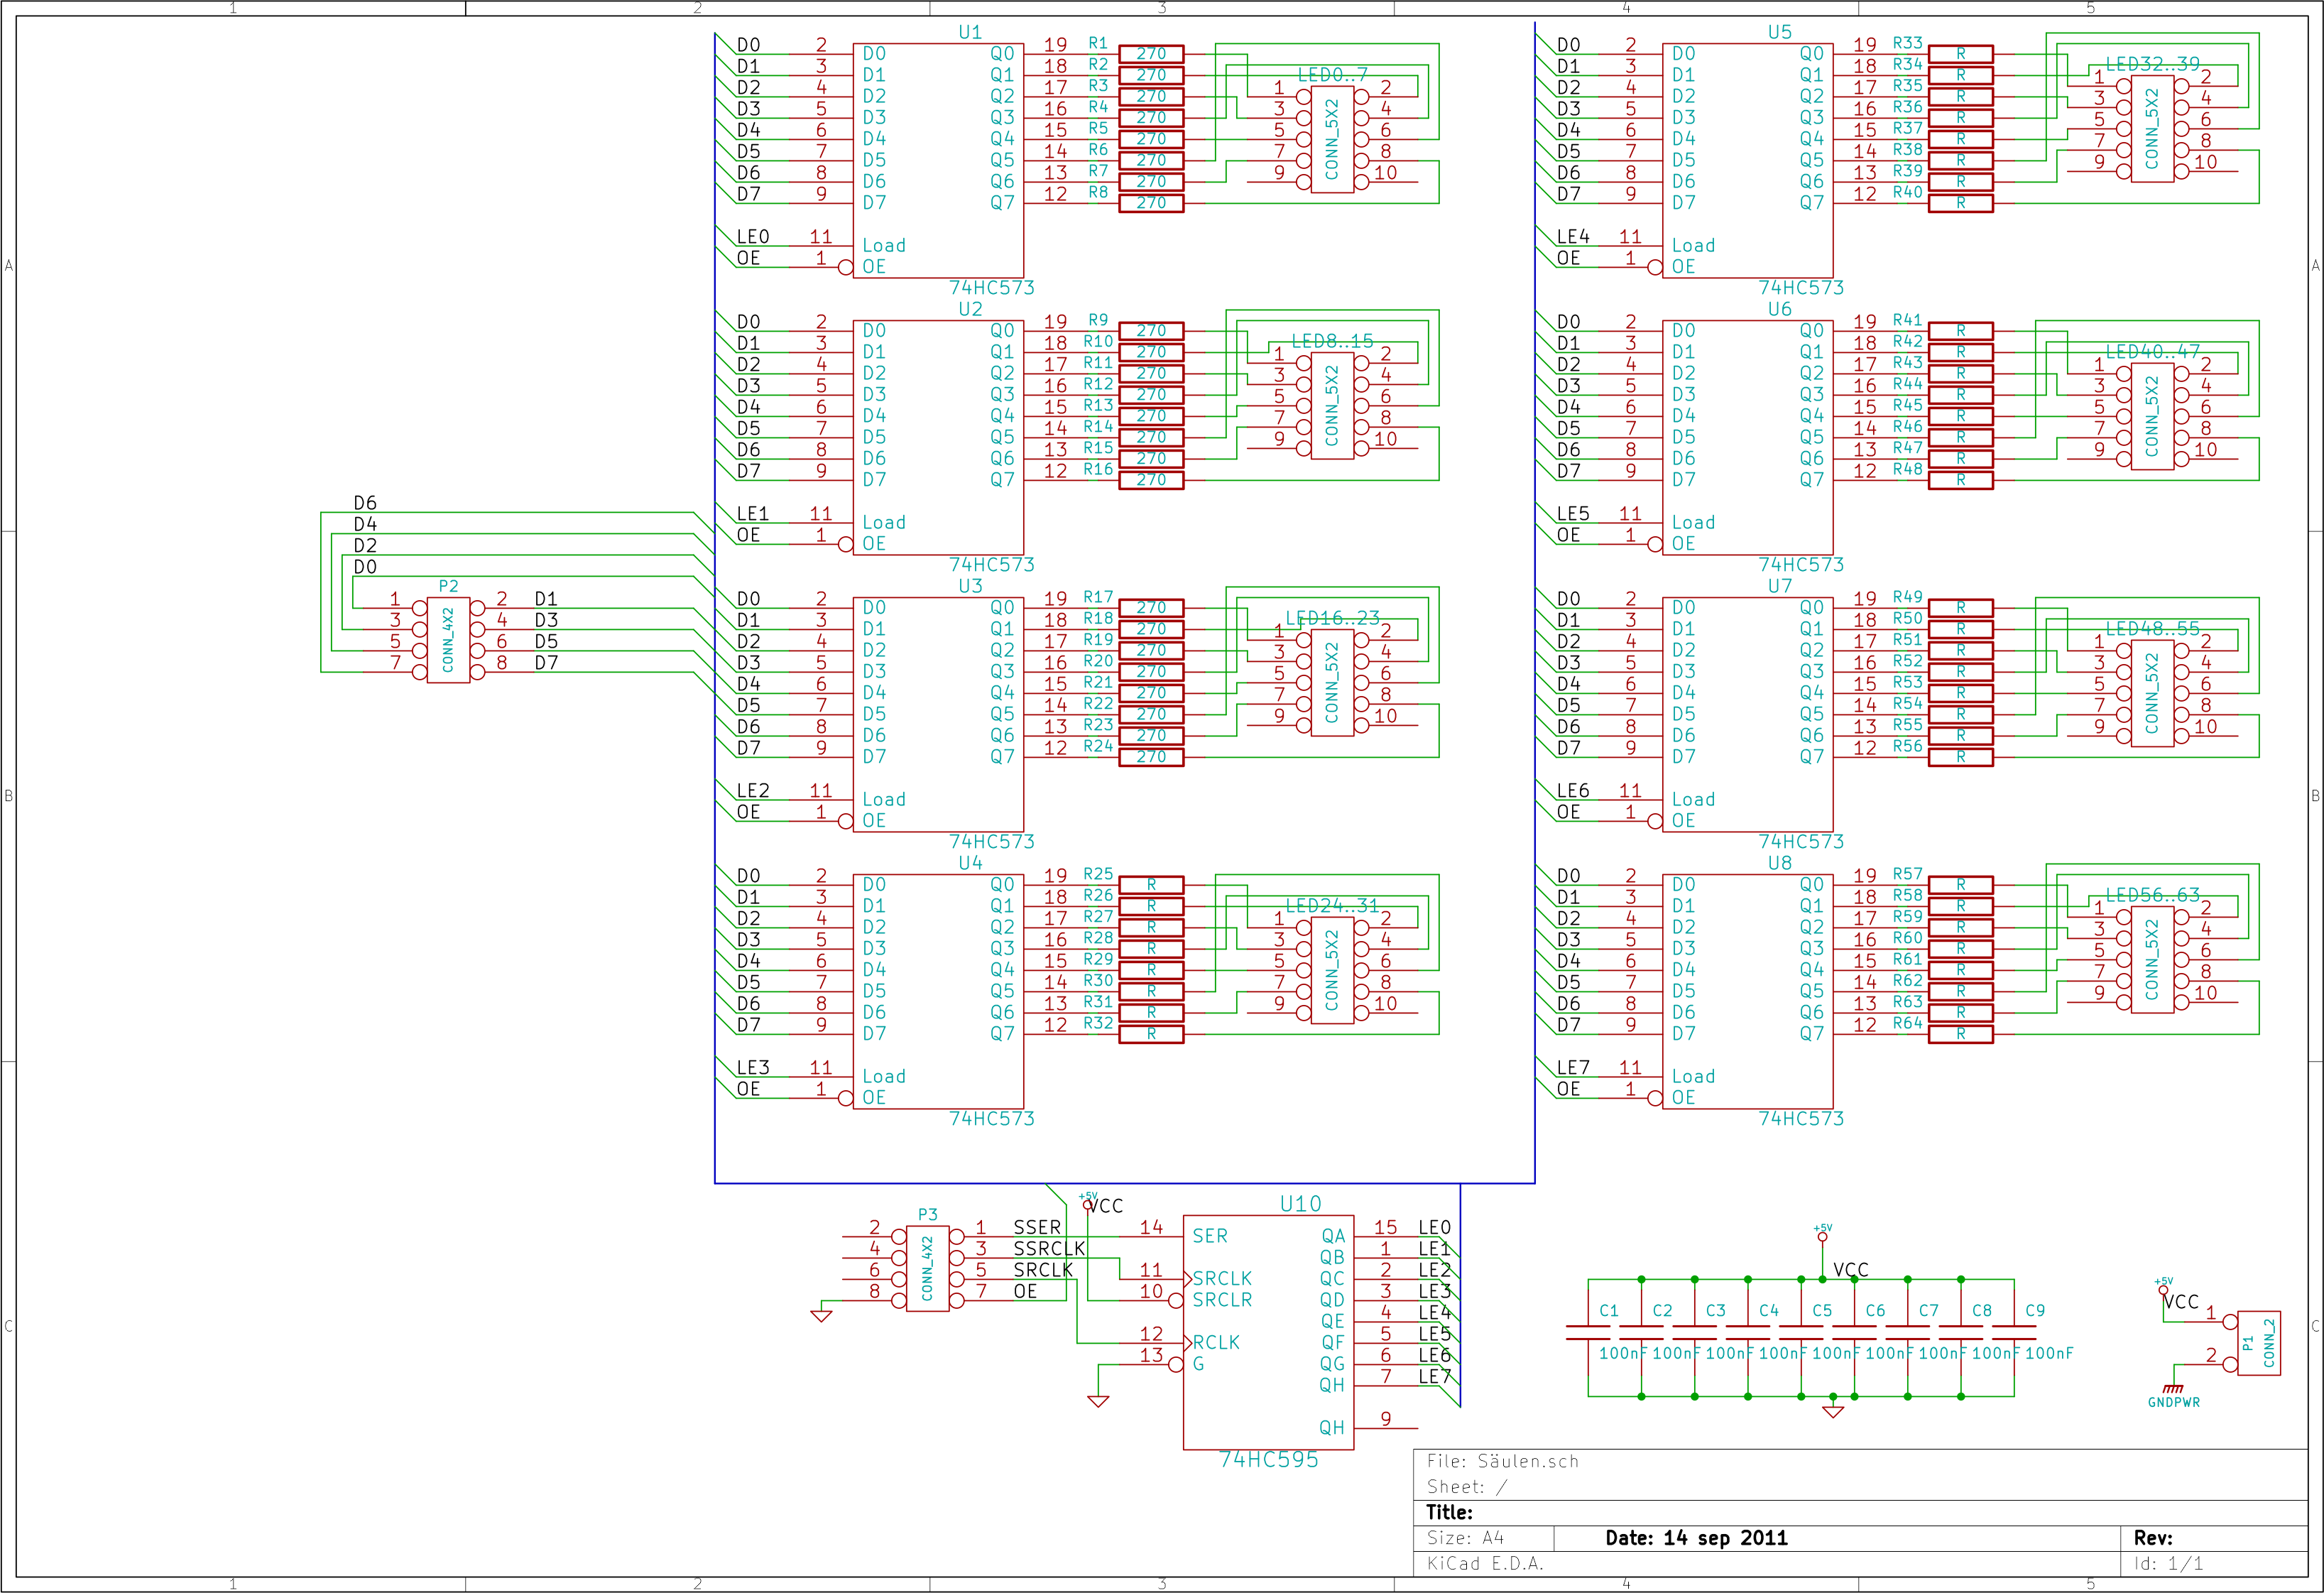The width and height of the screenshot is (2324, 1593).
Task: Select resistor R24 at U3 Q7
Action: coord(1151,757)
